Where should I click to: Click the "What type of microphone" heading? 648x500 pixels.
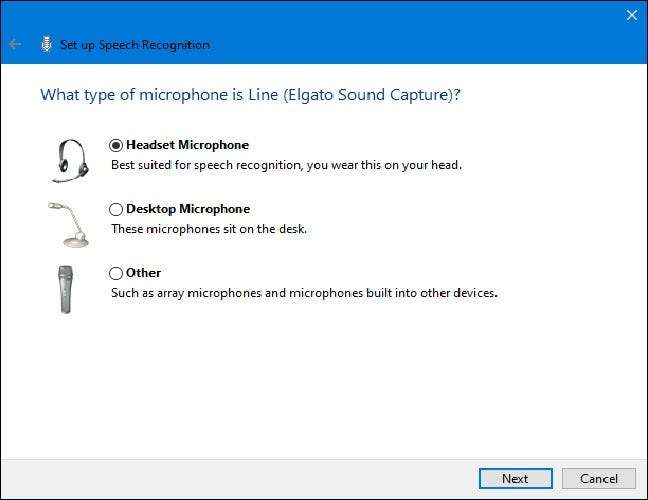coord(256,95)
